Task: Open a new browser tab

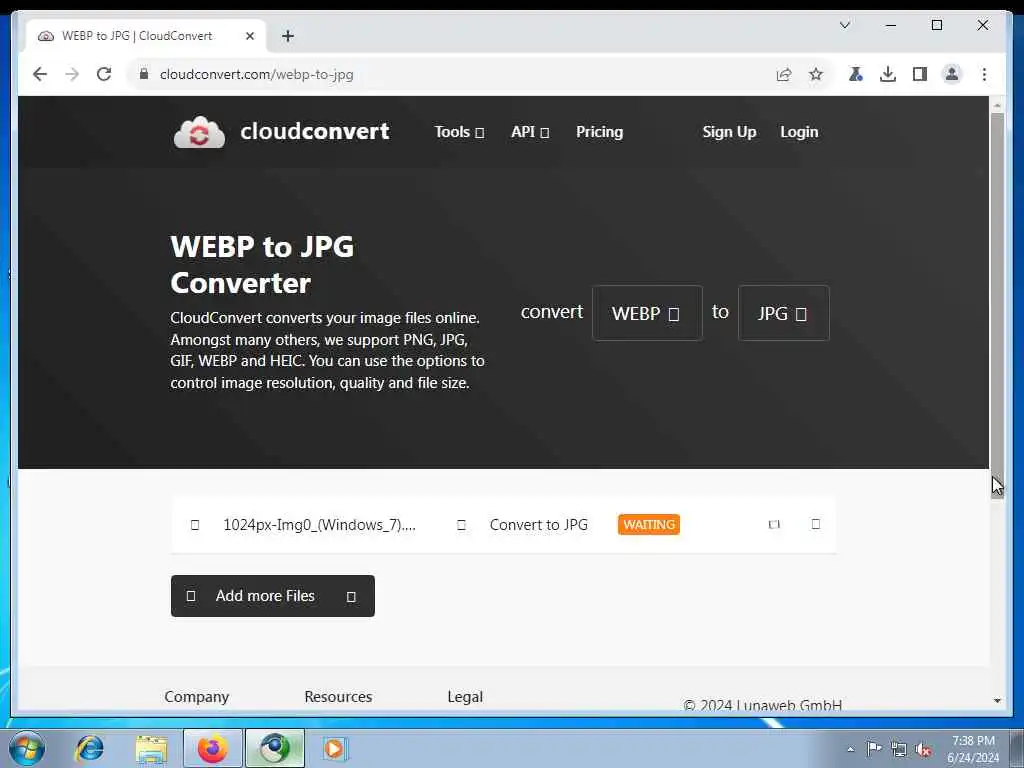Action: pyautogui.click(x=288, y=36)
